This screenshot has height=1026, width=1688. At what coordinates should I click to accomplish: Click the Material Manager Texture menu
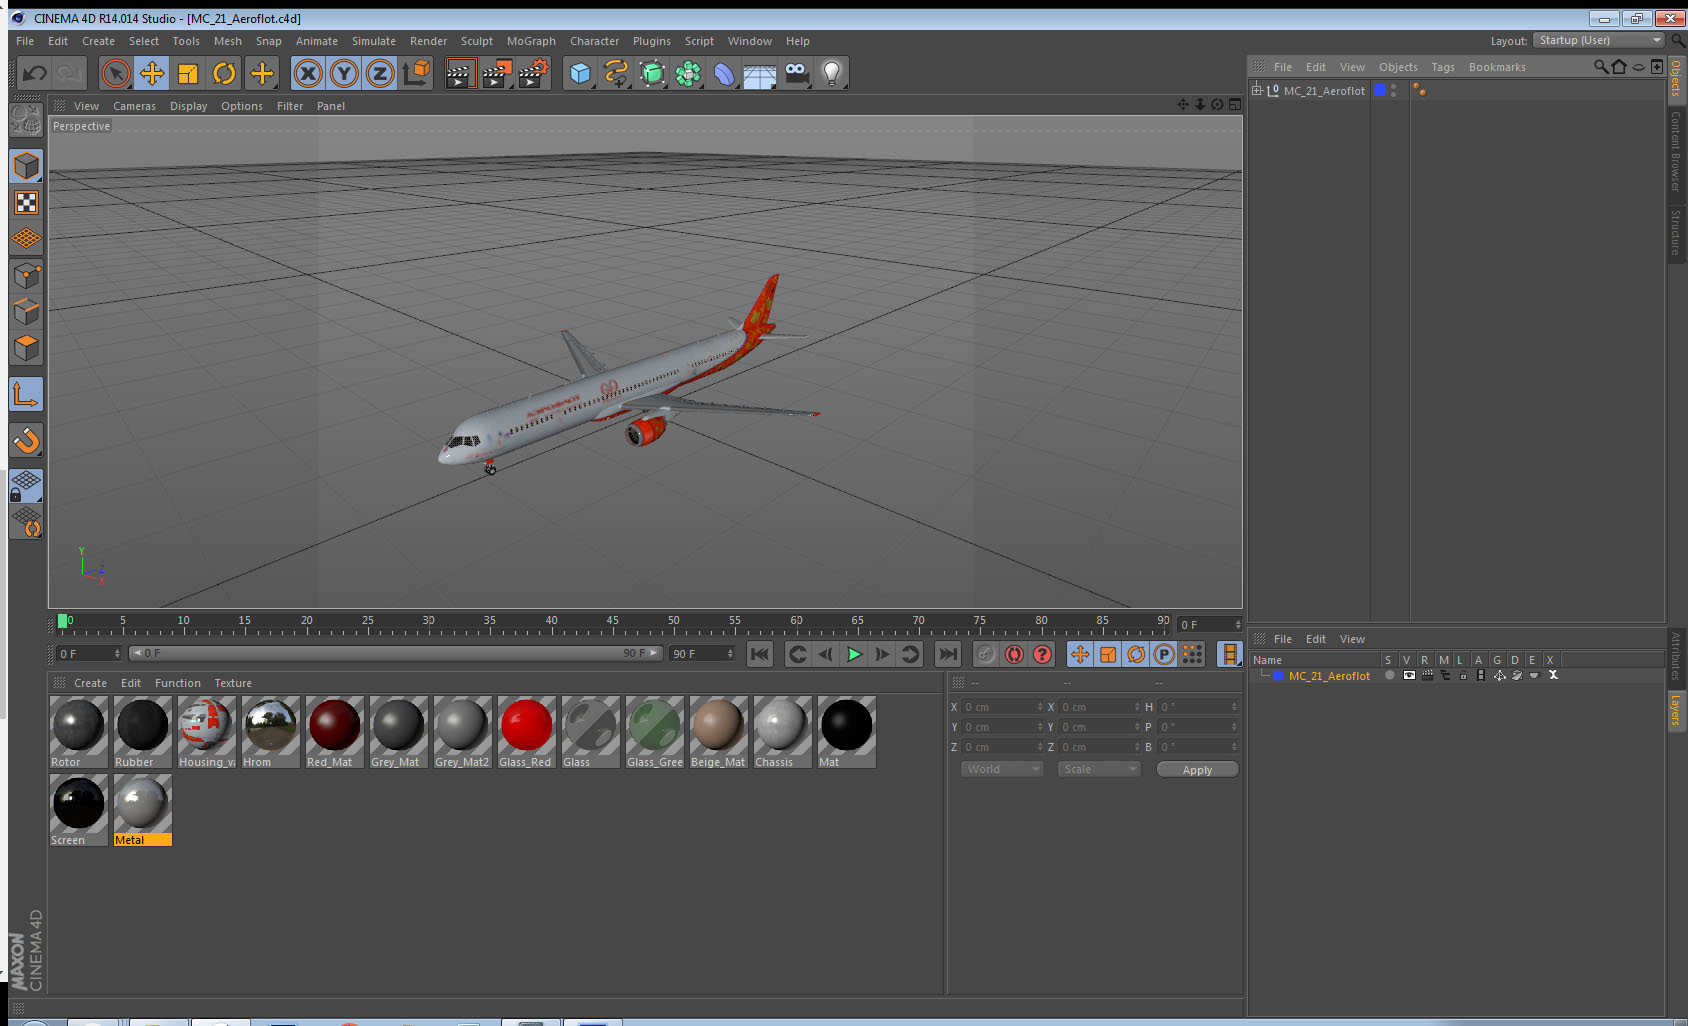pyautogui.click(x=233, y=683)
